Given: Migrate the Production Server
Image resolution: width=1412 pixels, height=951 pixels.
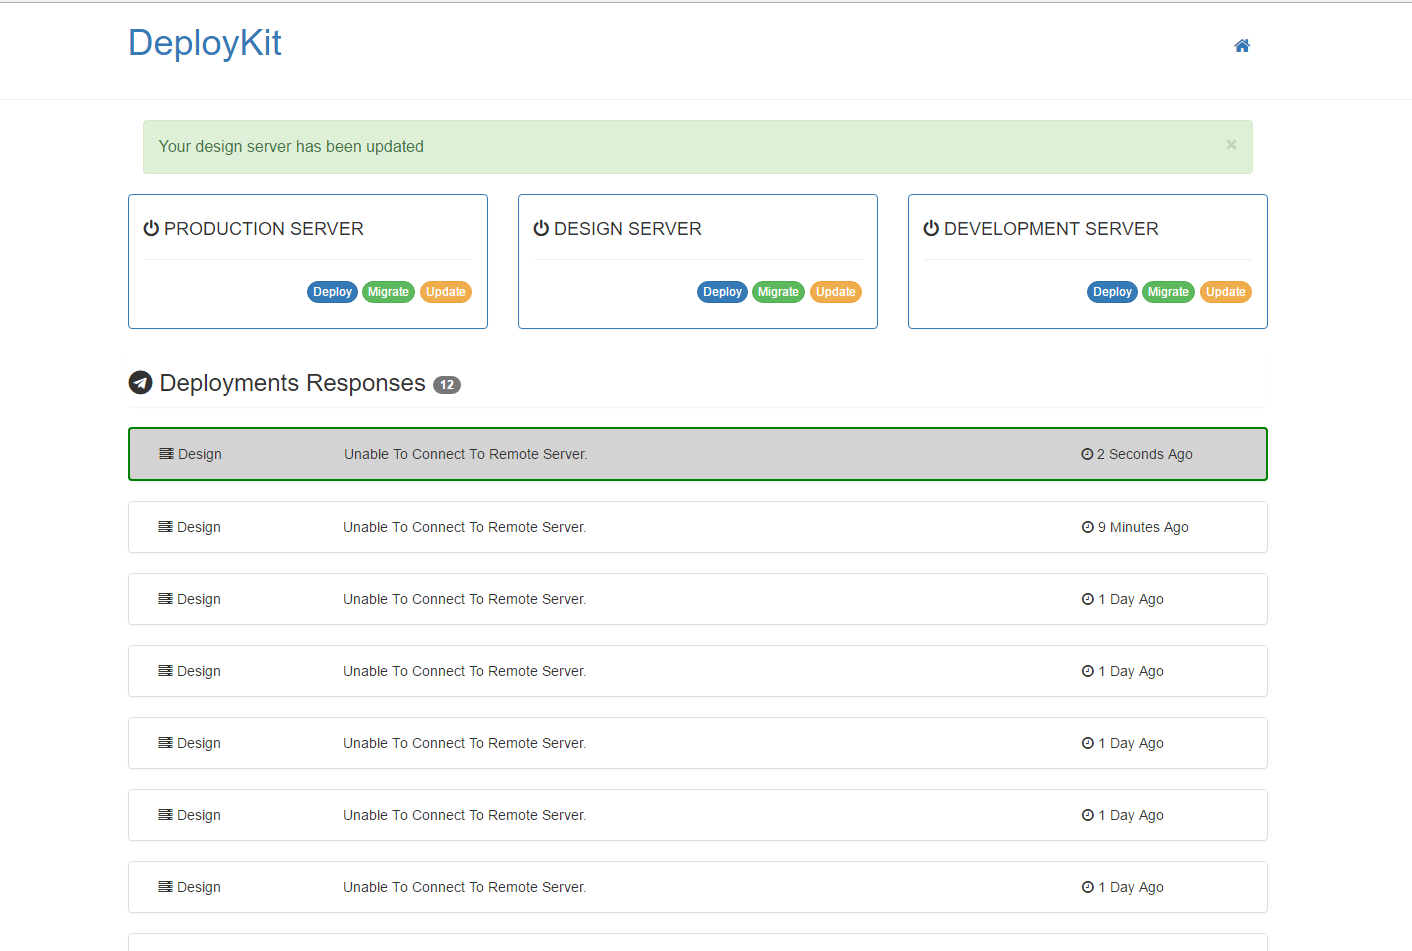Looking at the screenshot, I should (388, 292).
